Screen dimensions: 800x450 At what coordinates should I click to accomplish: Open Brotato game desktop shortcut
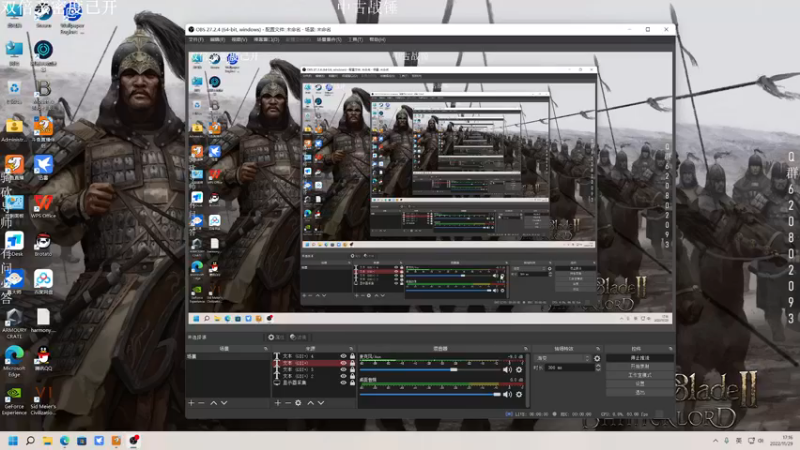[43, 245]
